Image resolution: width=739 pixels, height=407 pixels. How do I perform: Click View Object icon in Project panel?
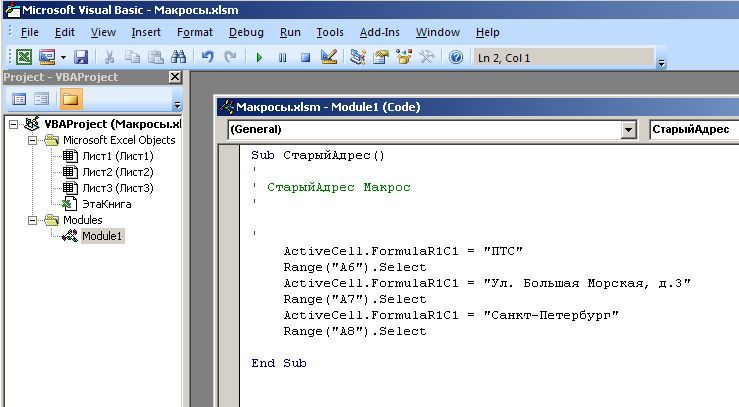point(41,99)
